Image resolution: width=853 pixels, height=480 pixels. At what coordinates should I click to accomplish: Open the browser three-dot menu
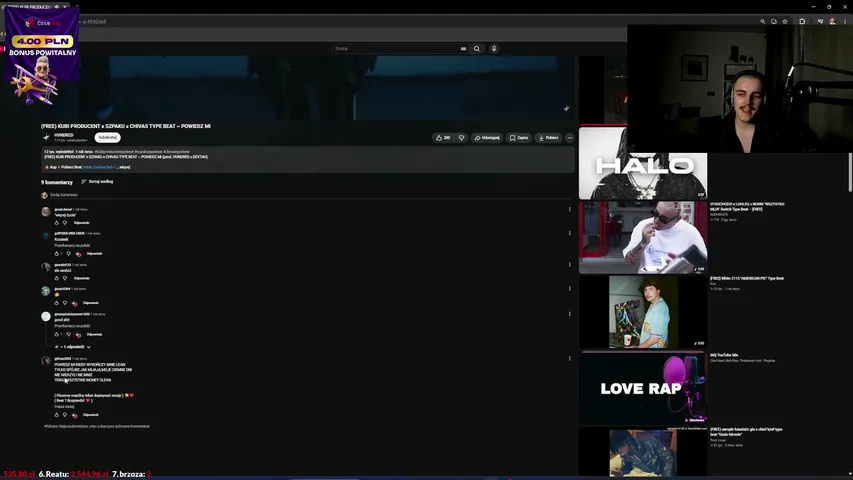pyautogui.click(x=845, y=21)
